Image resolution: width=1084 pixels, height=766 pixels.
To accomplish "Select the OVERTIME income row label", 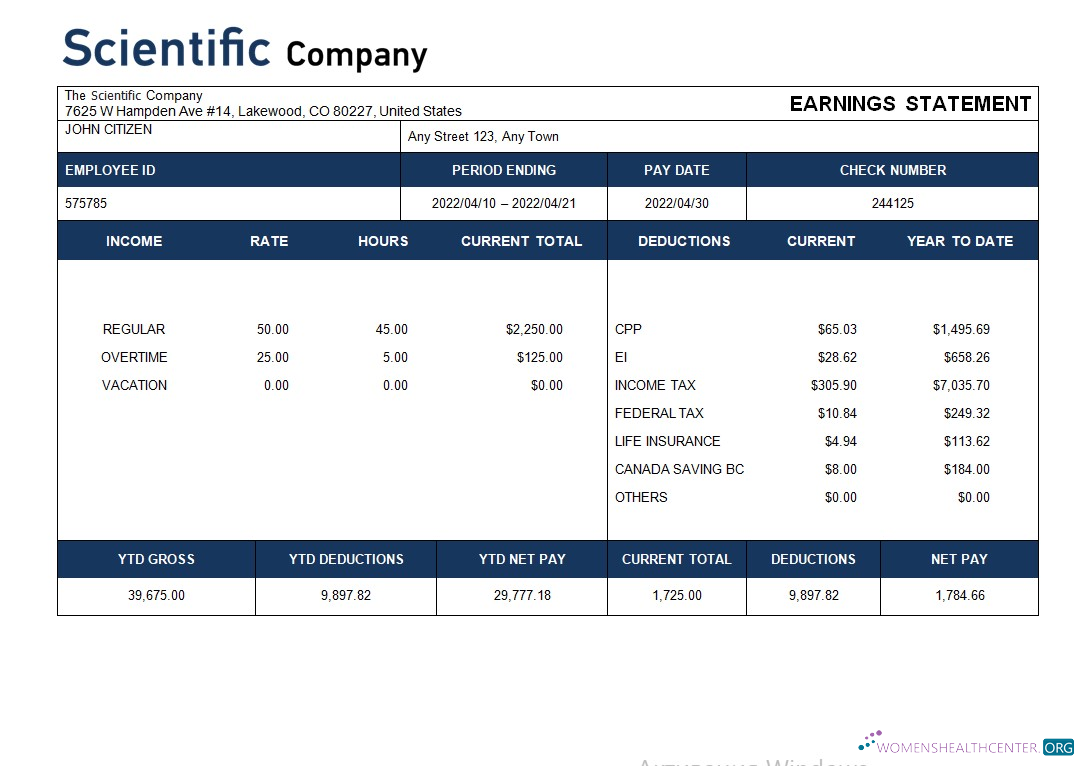I will [x=134, y=357].
